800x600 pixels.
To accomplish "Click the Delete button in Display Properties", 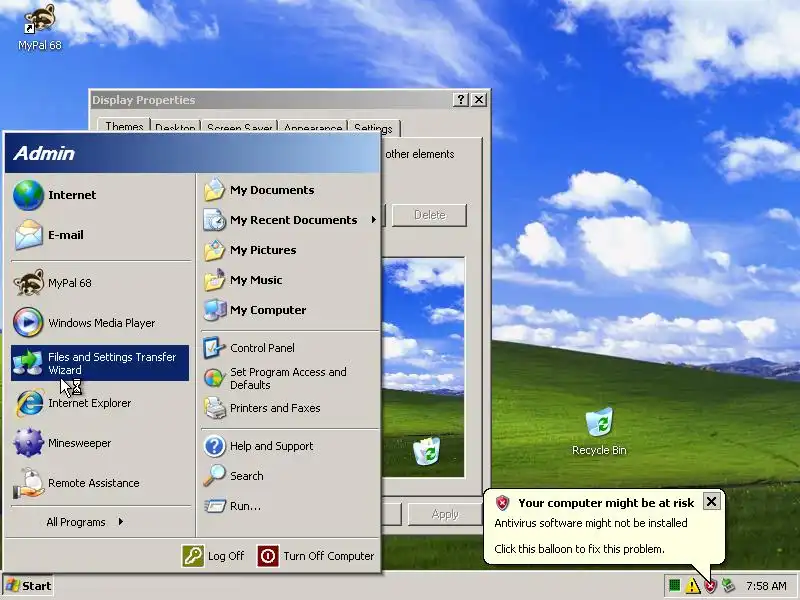I will click(x=429, y=215).
